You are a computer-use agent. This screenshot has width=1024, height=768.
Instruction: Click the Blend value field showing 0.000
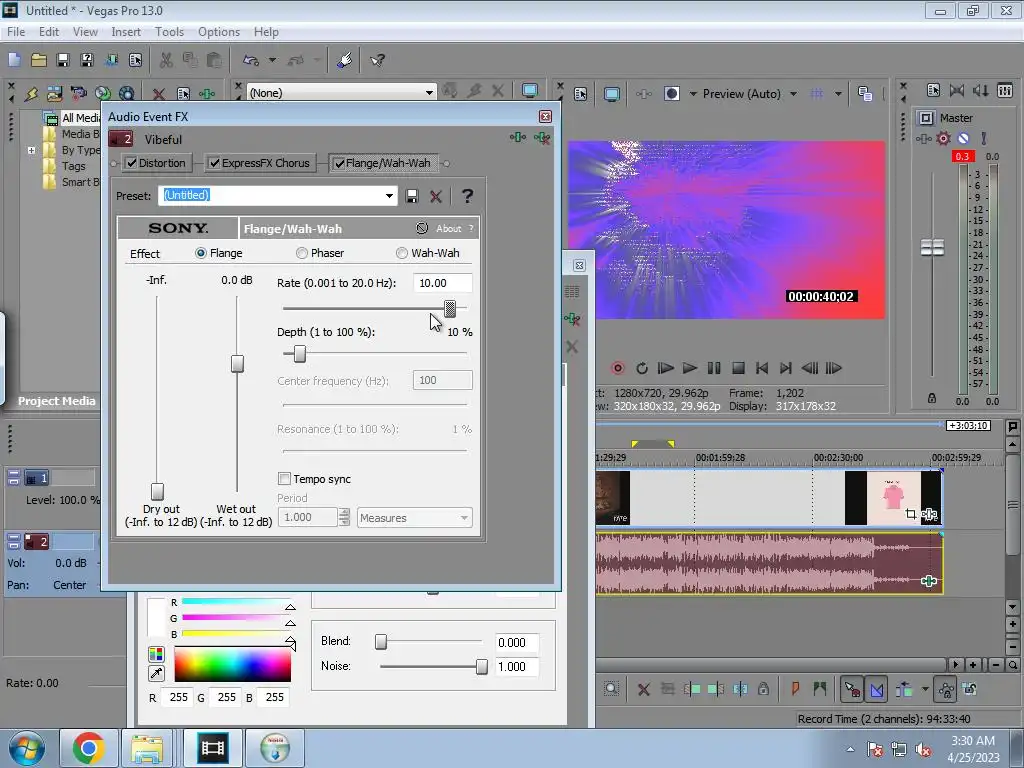pos(517,643)
